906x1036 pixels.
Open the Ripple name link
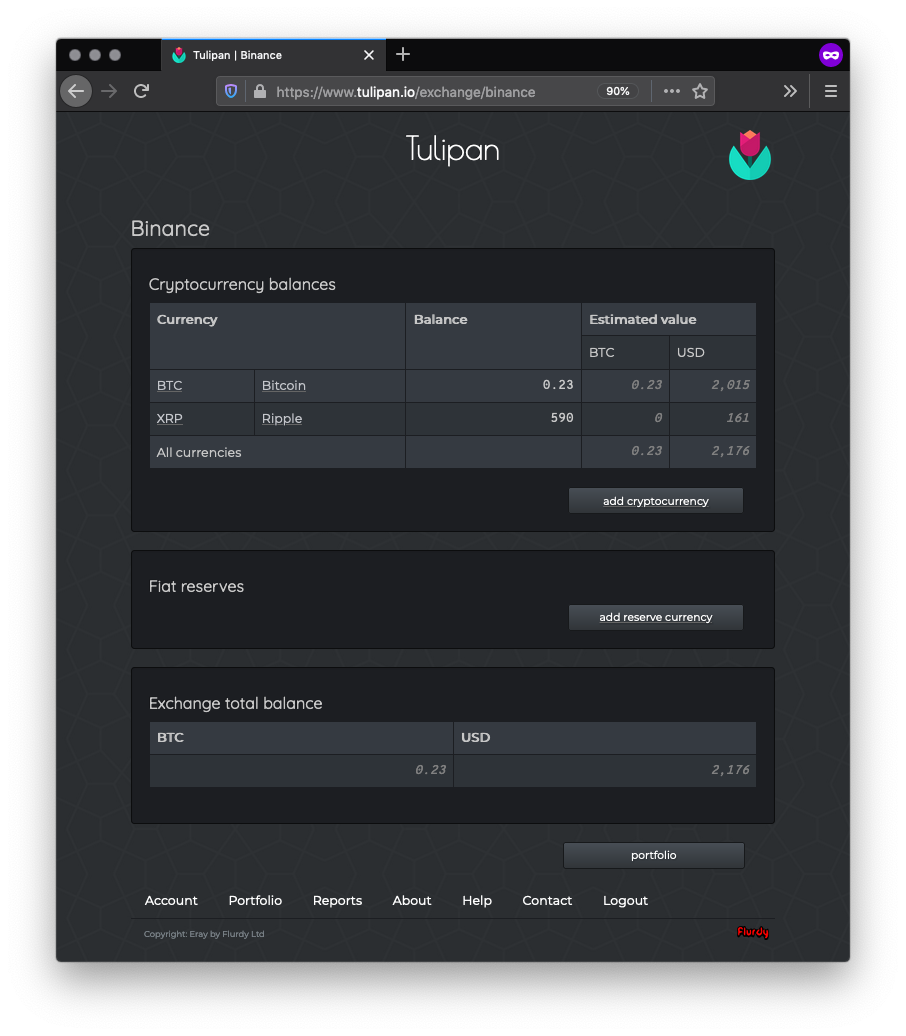tap(282, 418)
